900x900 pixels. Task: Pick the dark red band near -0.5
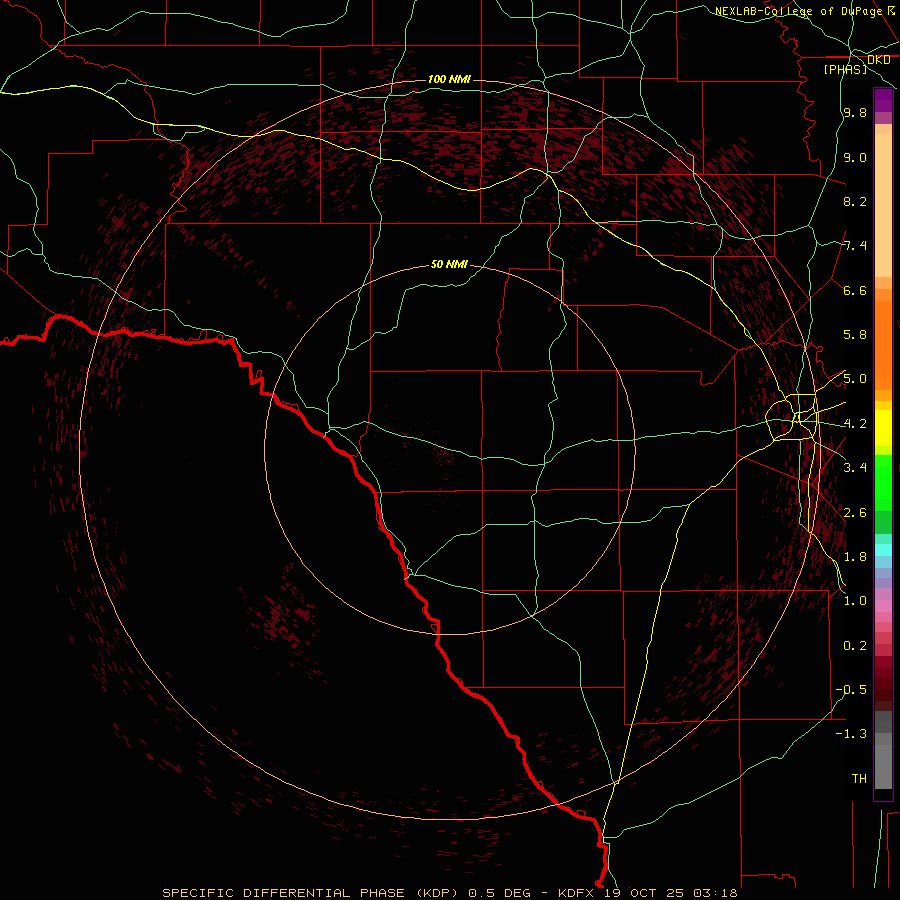tap(883, 689)
